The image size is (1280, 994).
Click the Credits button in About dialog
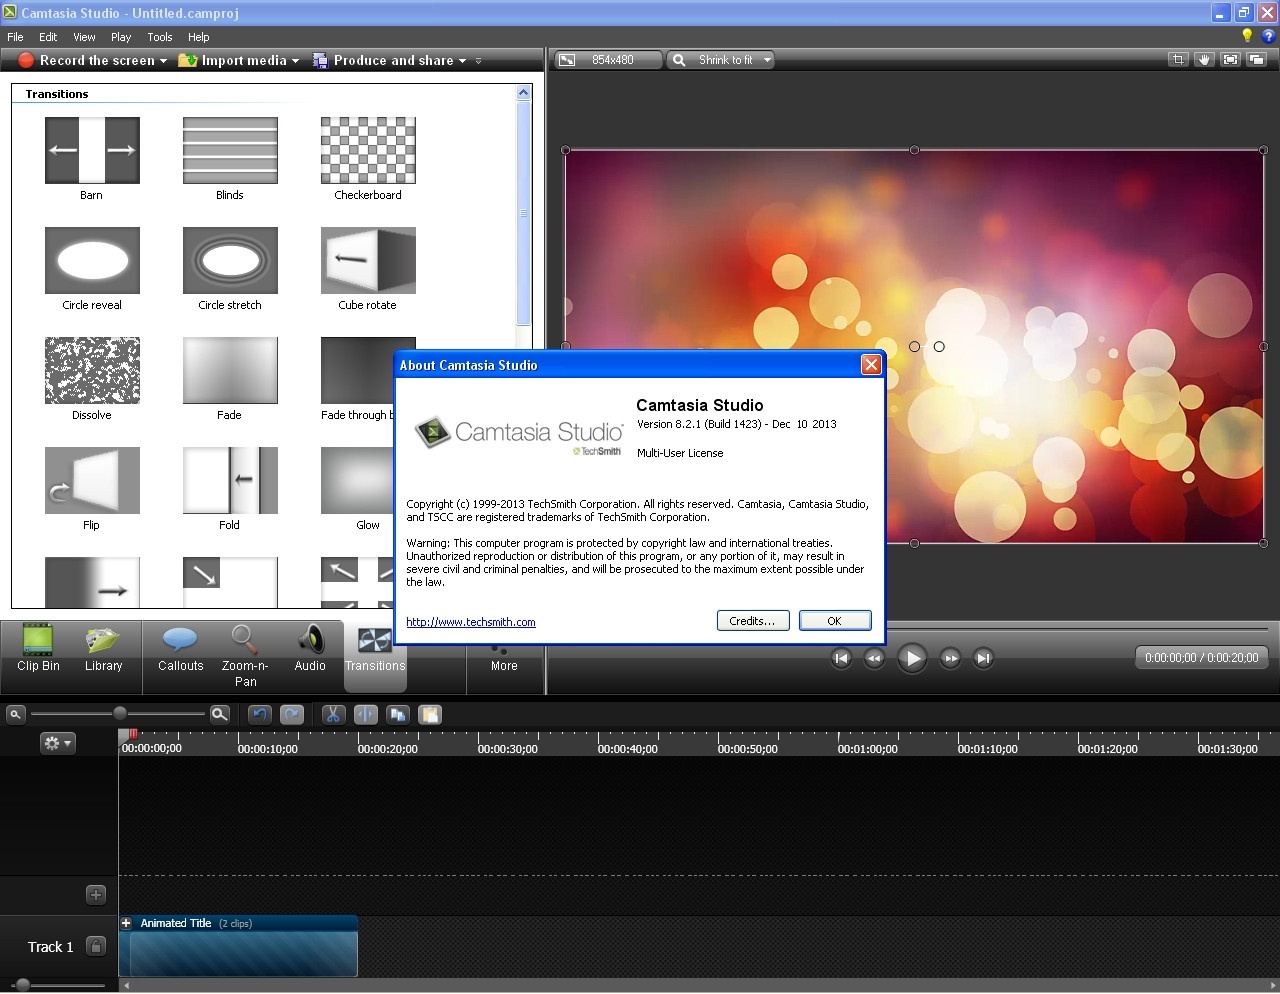tap(752, 621)
